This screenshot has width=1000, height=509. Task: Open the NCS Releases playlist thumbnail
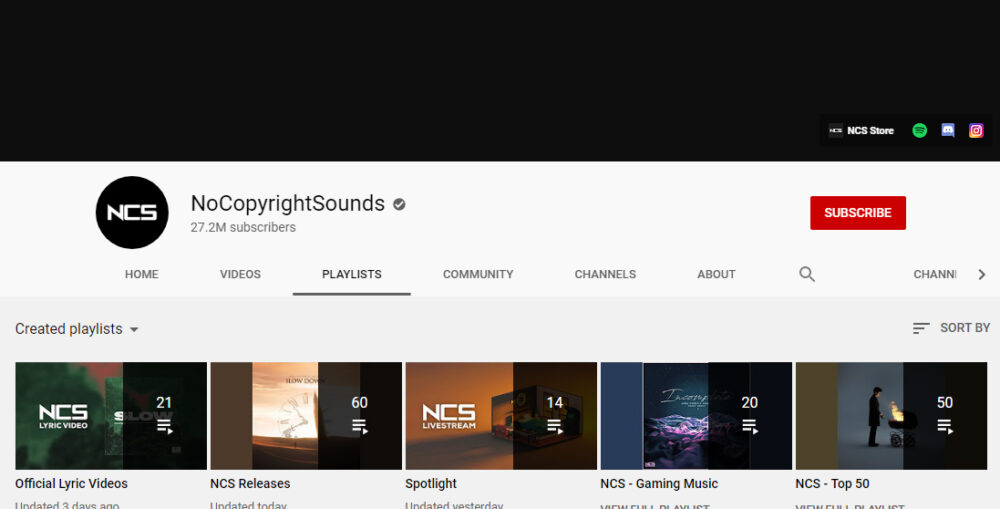click(x=306, y=416)
